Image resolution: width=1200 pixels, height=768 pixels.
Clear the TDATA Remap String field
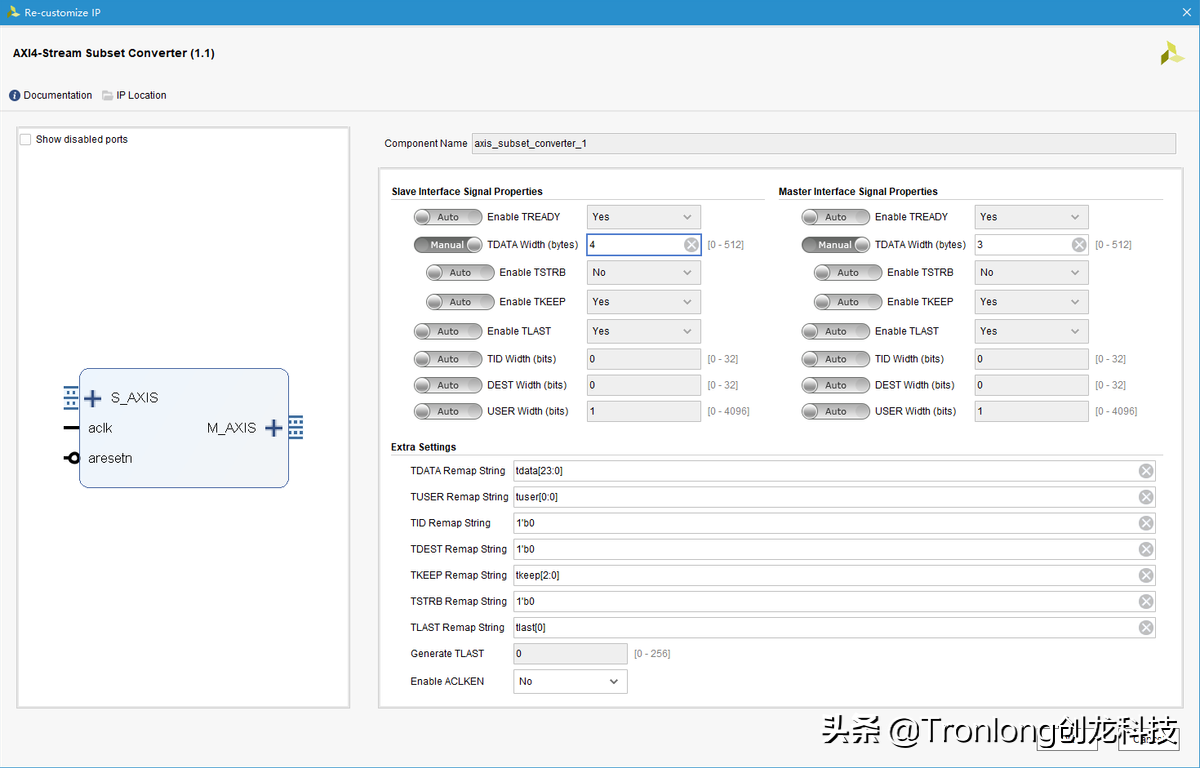pos(1146,471)
